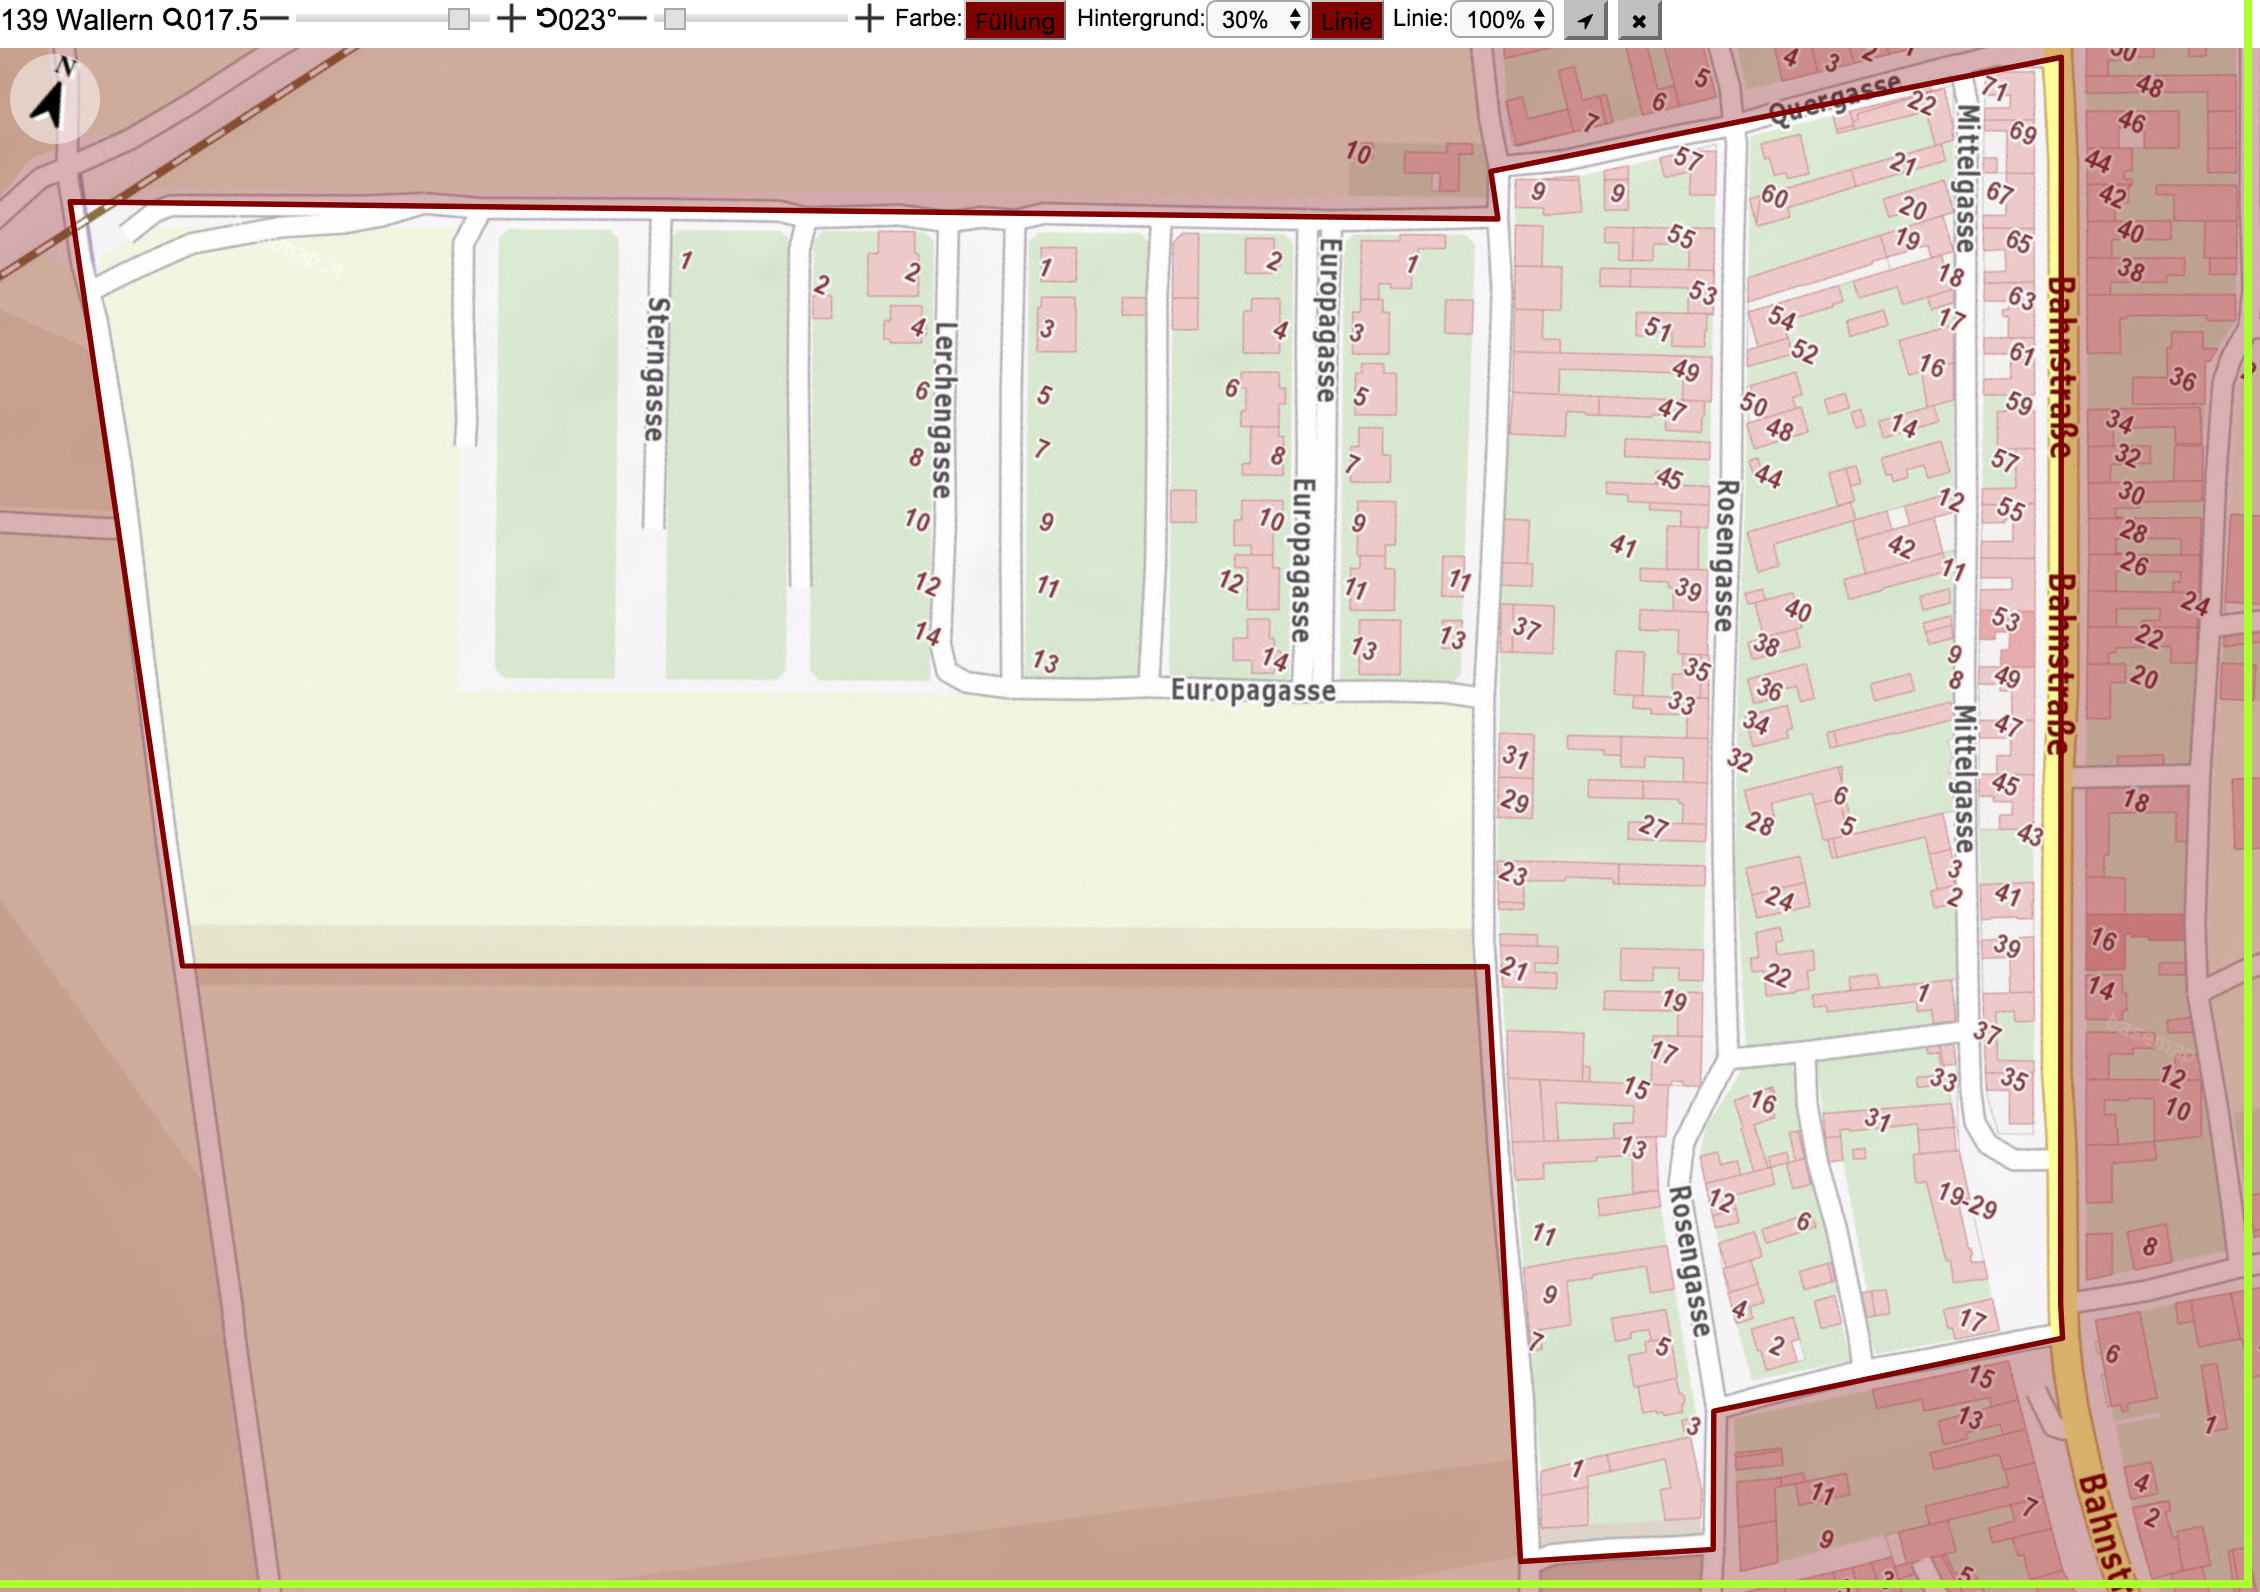Screen dimensions: 2260x1592
Task: Click the rotation minus icon
Action: [633, 19]
